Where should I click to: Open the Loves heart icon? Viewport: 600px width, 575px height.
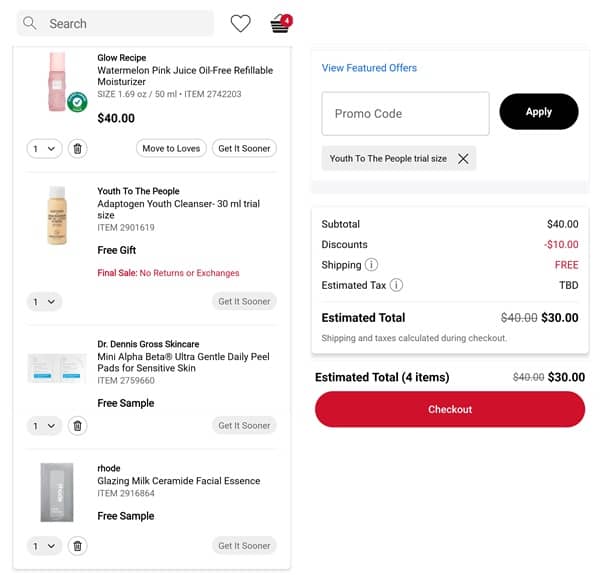240,23
